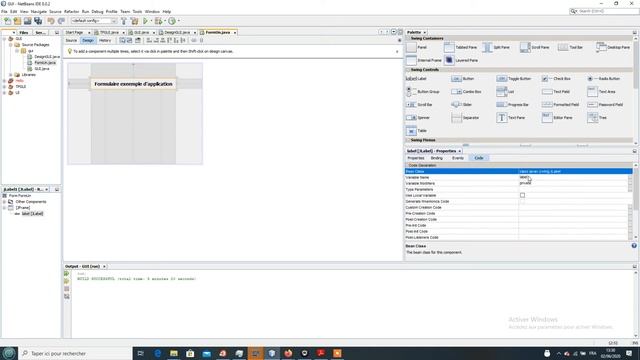
Task: Open the Properties tab of label
Action: pyautogui.click(x=416, y=158)
